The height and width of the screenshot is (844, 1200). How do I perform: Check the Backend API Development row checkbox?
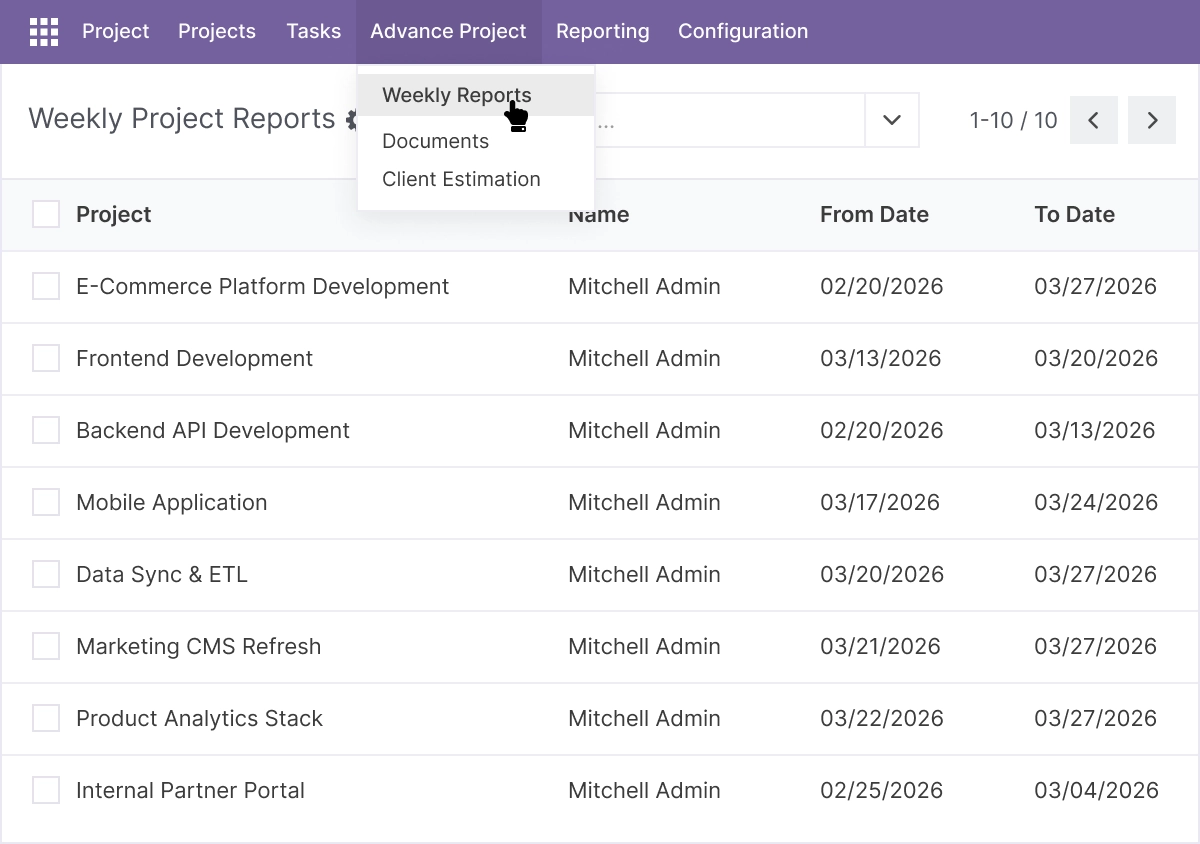pyautogui.click(x=46, y=430)
